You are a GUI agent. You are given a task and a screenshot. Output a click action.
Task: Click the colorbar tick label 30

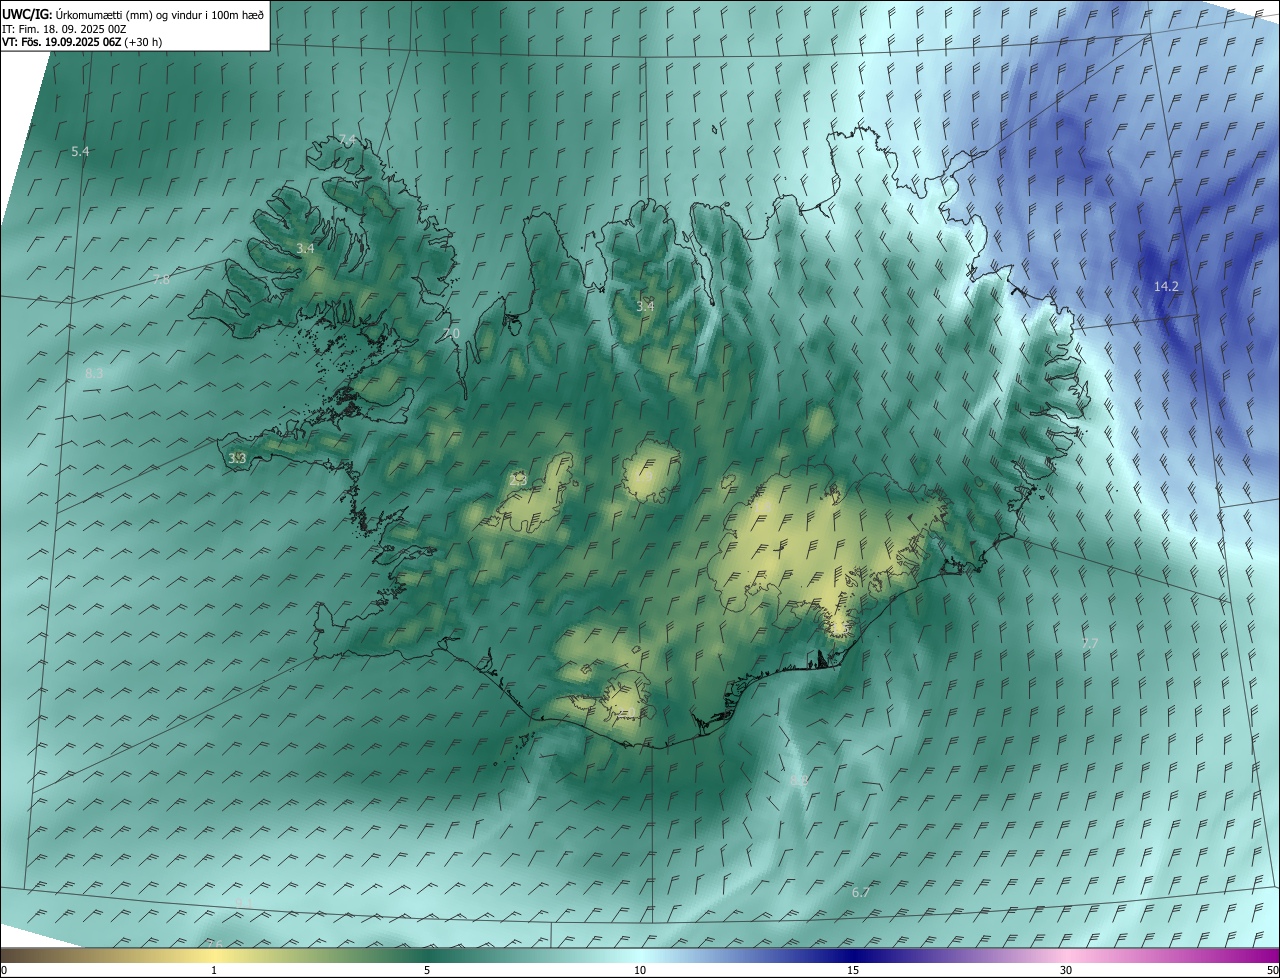[x=1066, y=970]
